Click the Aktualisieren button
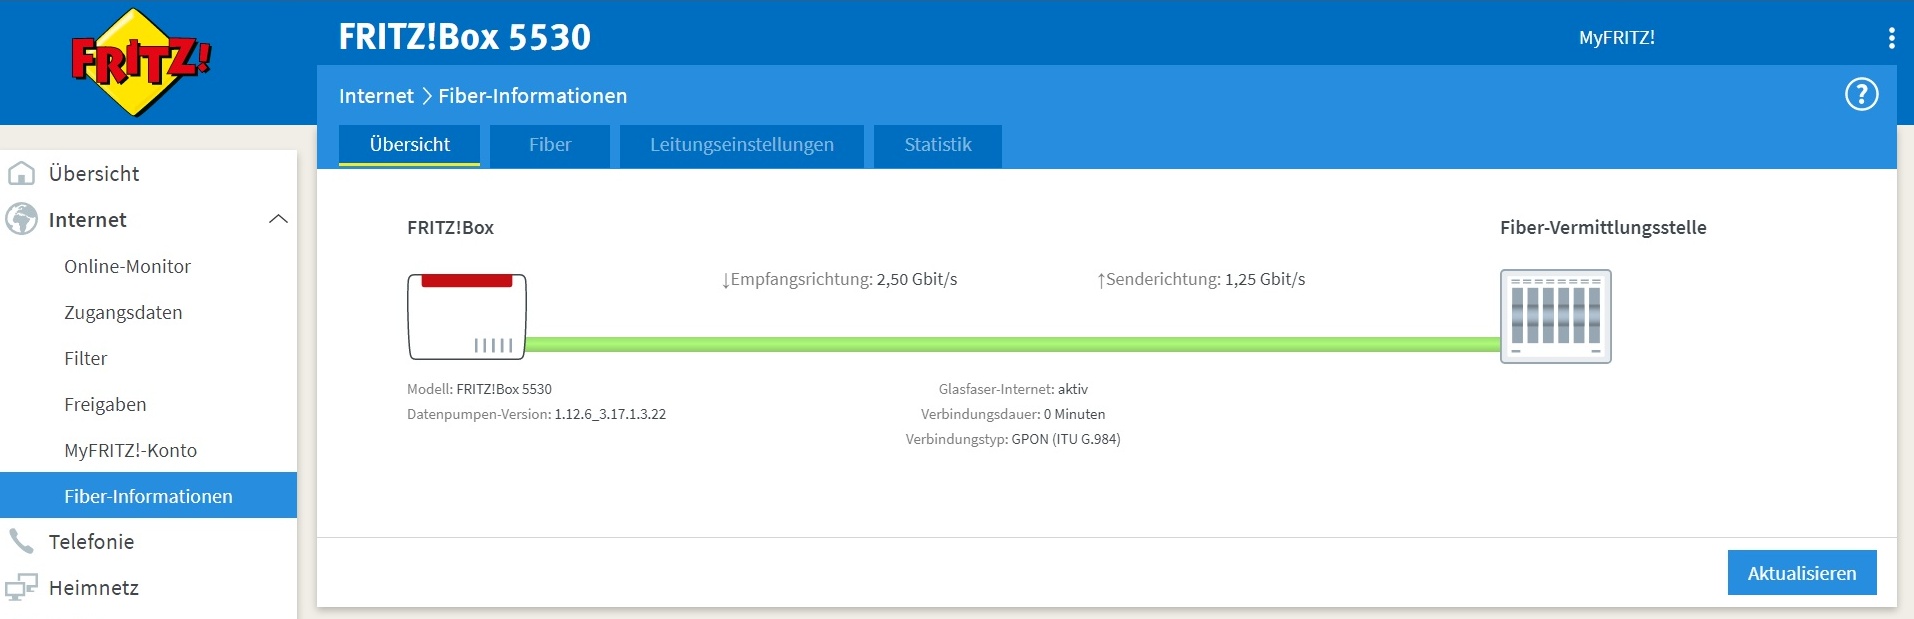The image size is (1914, 619). click(1802, 573)
